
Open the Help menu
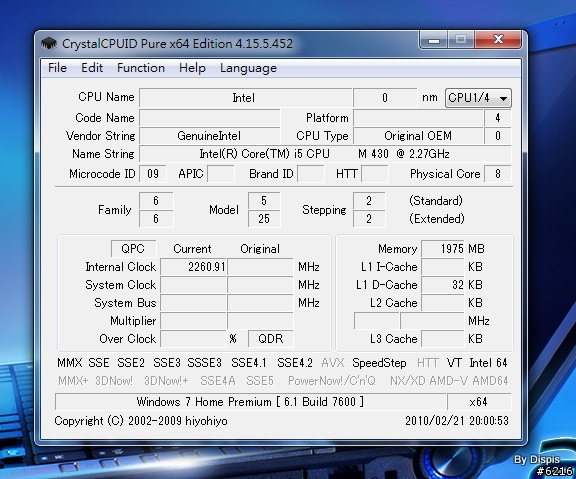[x=192, y=68]
